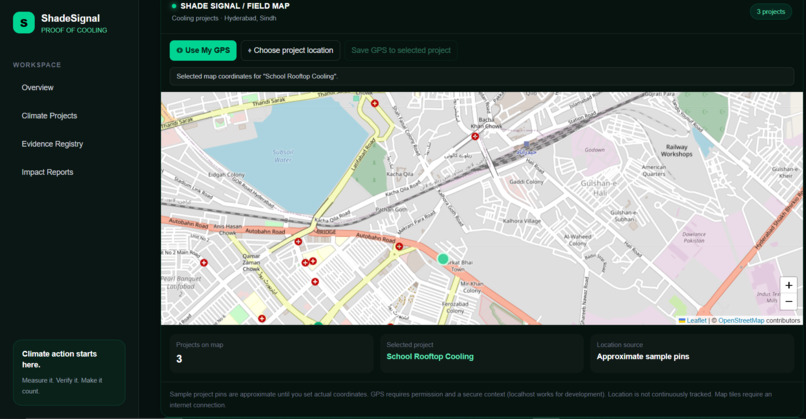Open the OpenStreetMap attribution link
Image resolution: width=806 pixels, height=419 pixels.
pos(741,320)
